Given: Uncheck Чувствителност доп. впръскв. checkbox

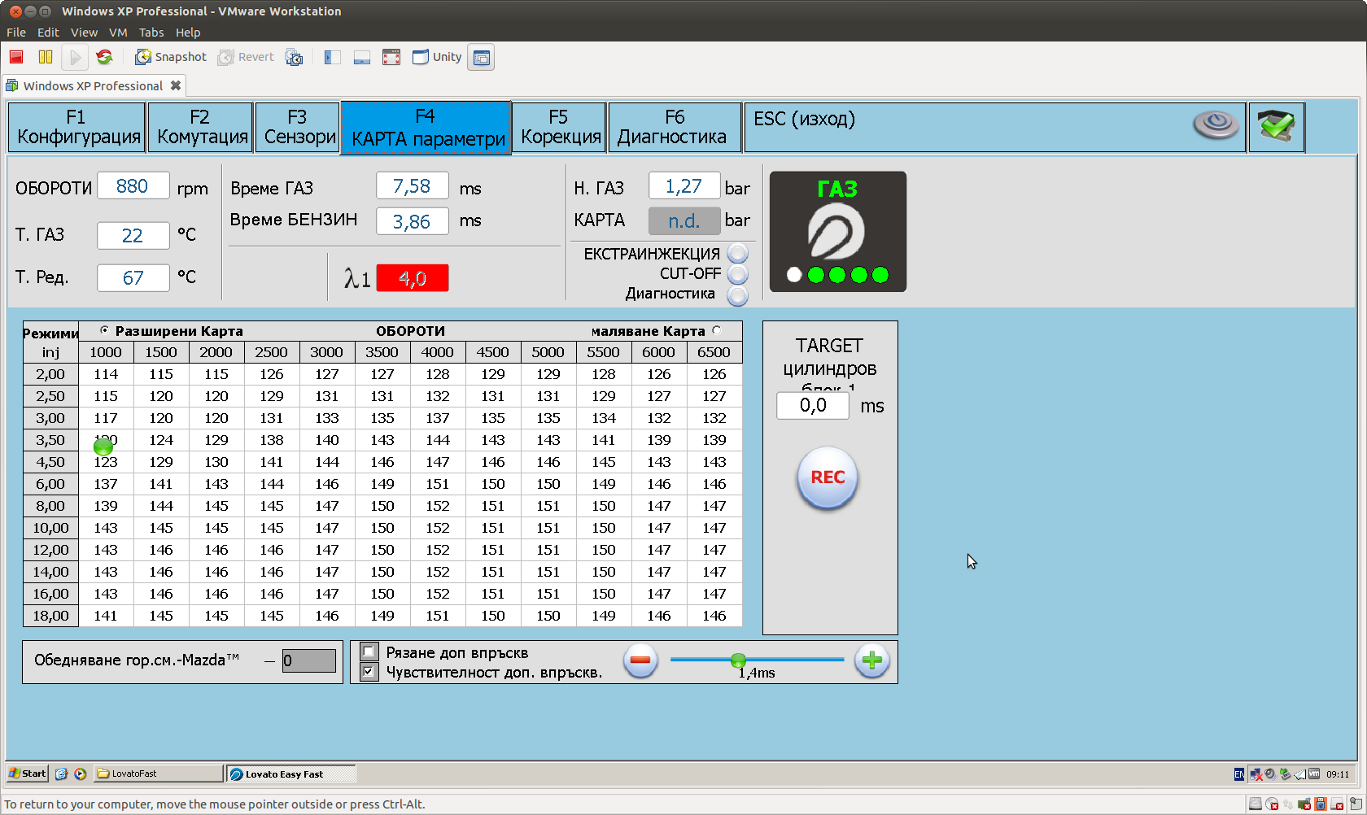Looking at the screenshot, I should tap(369, 672).
